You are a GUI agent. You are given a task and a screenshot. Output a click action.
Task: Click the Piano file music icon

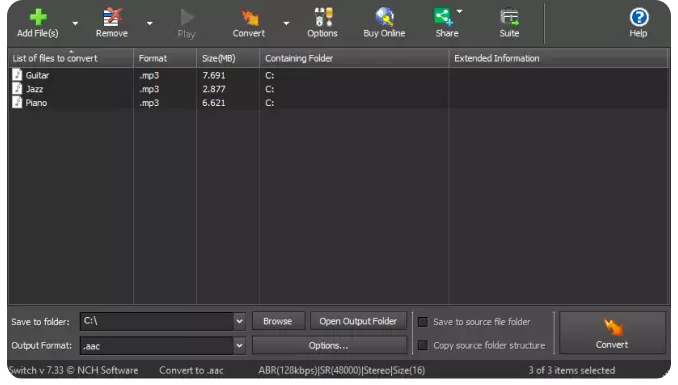17,103
